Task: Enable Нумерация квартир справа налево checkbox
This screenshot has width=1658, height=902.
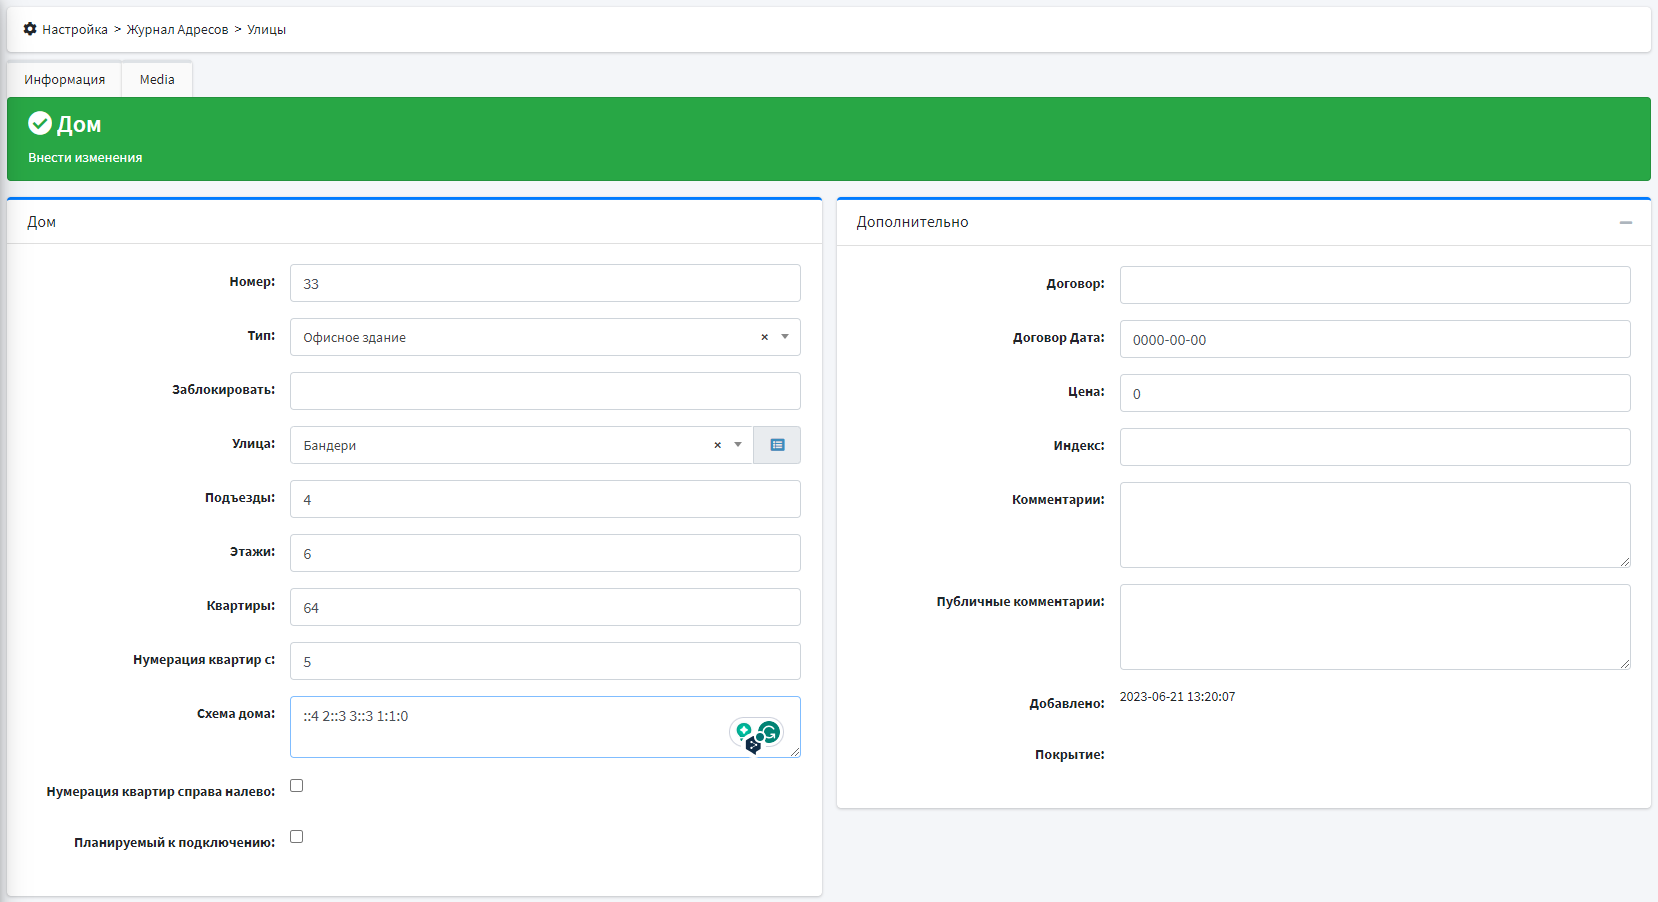Action: pos(297,786)
